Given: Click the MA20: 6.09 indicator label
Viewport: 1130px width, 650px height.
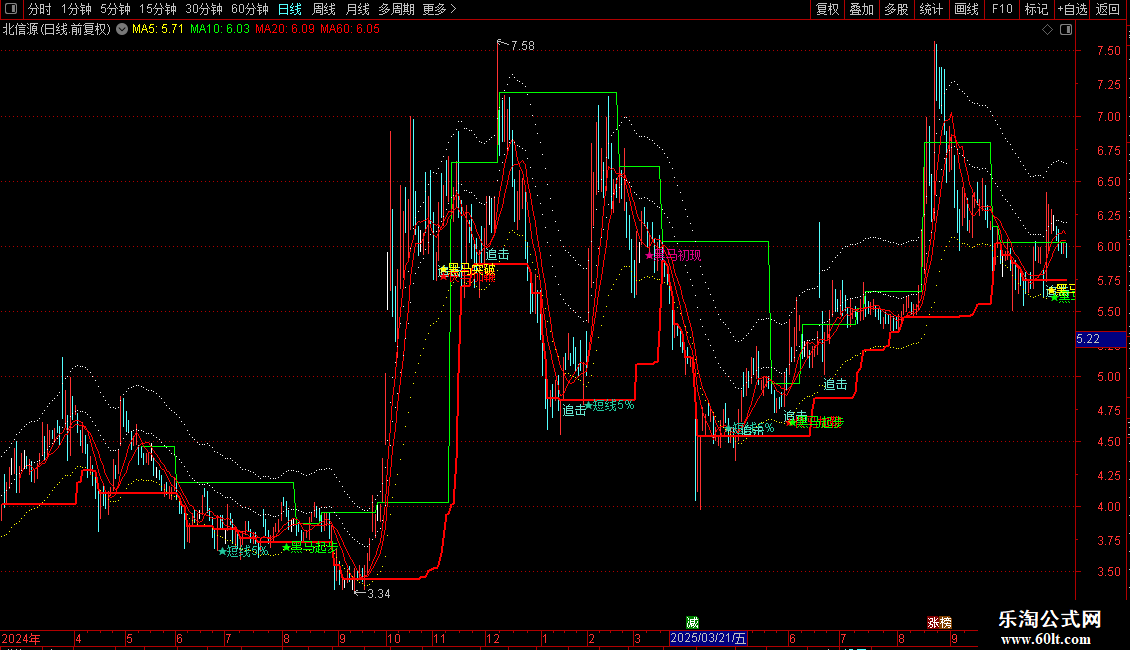Looking at the screenshot, I should [x=285, y=29].
